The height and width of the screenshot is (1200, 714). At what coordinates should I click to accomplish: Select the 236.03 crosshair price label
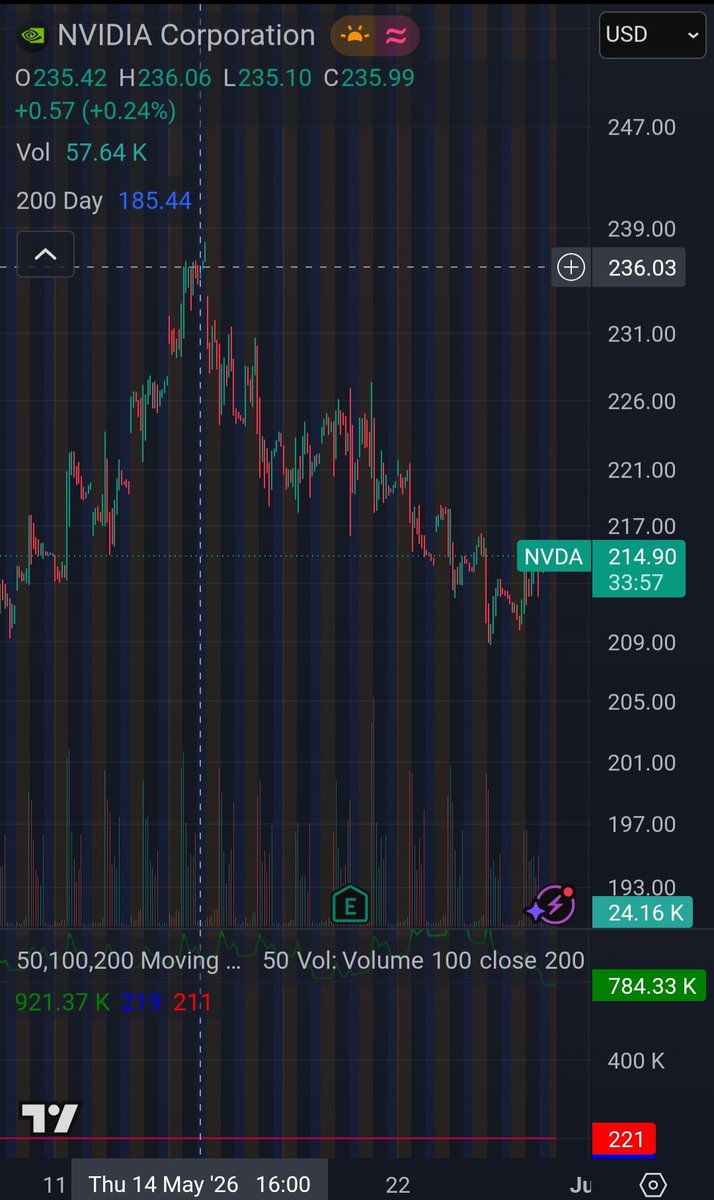click(x=639, y=267)
